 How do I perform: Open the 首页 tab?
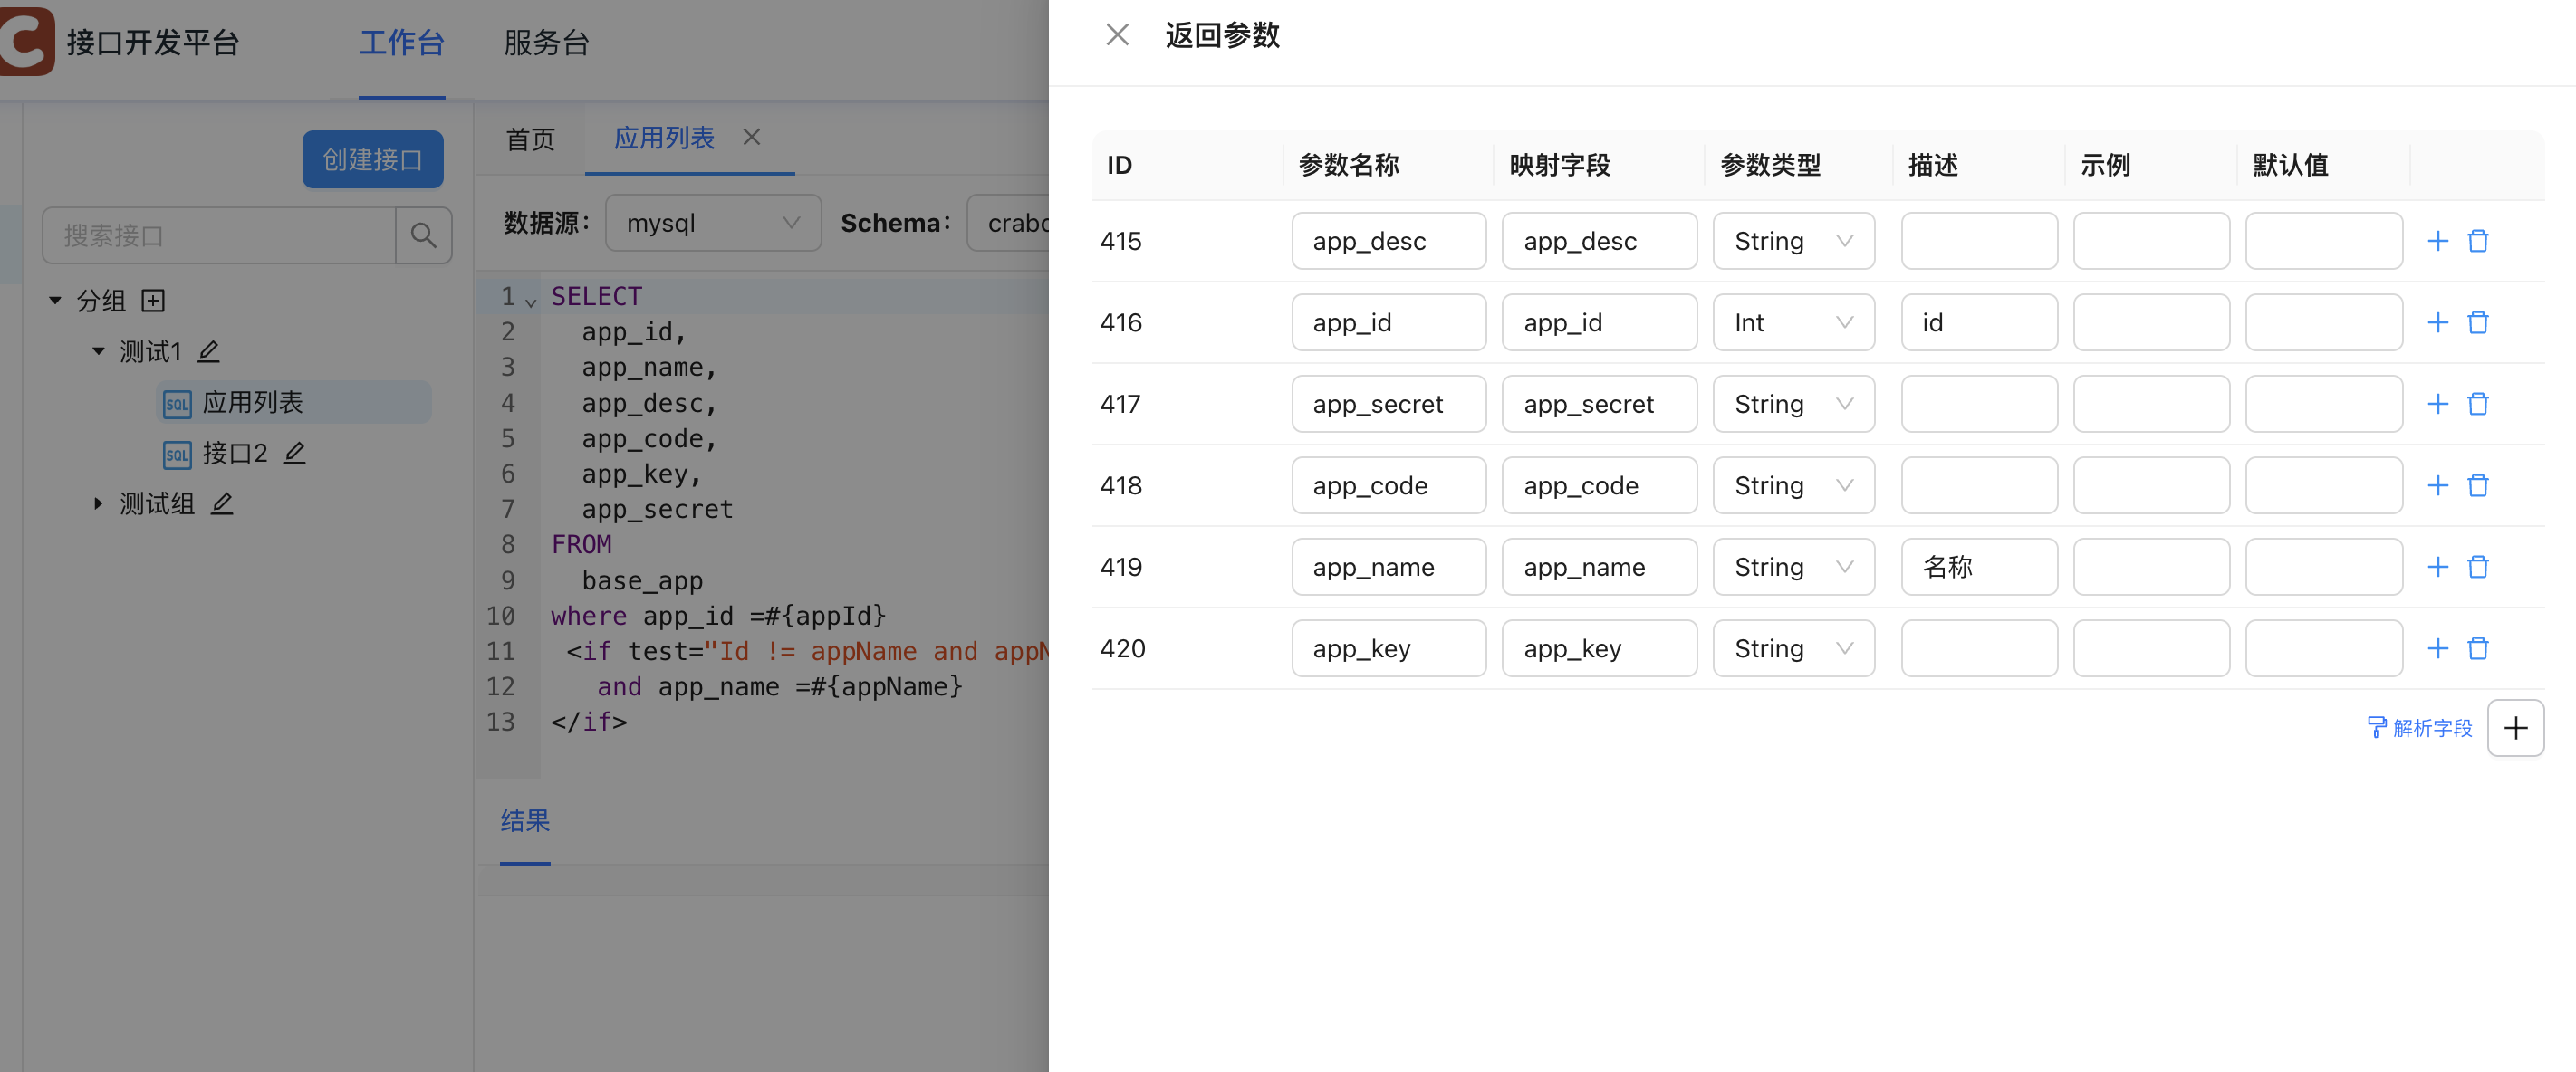(x=530, y=139)
